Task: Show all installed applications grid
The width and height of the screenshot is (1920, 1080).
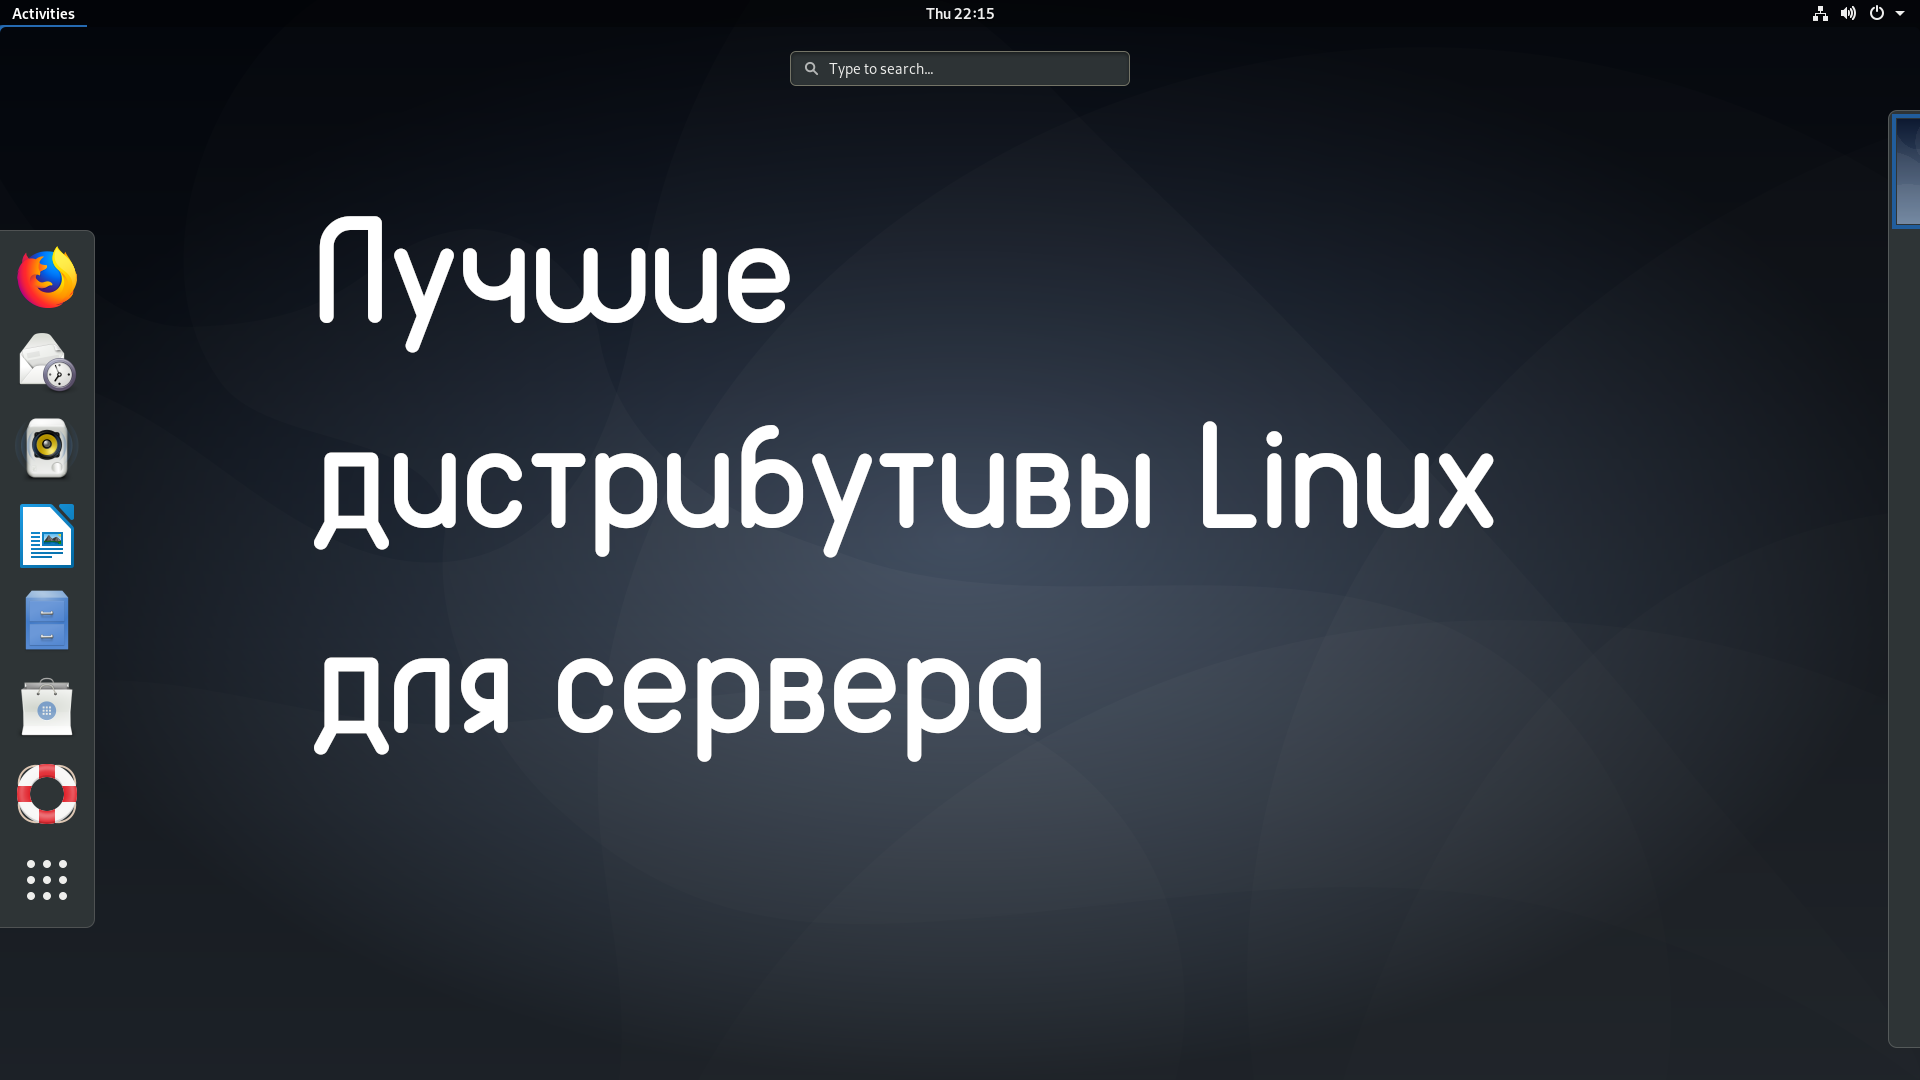Action: (46, 878)
